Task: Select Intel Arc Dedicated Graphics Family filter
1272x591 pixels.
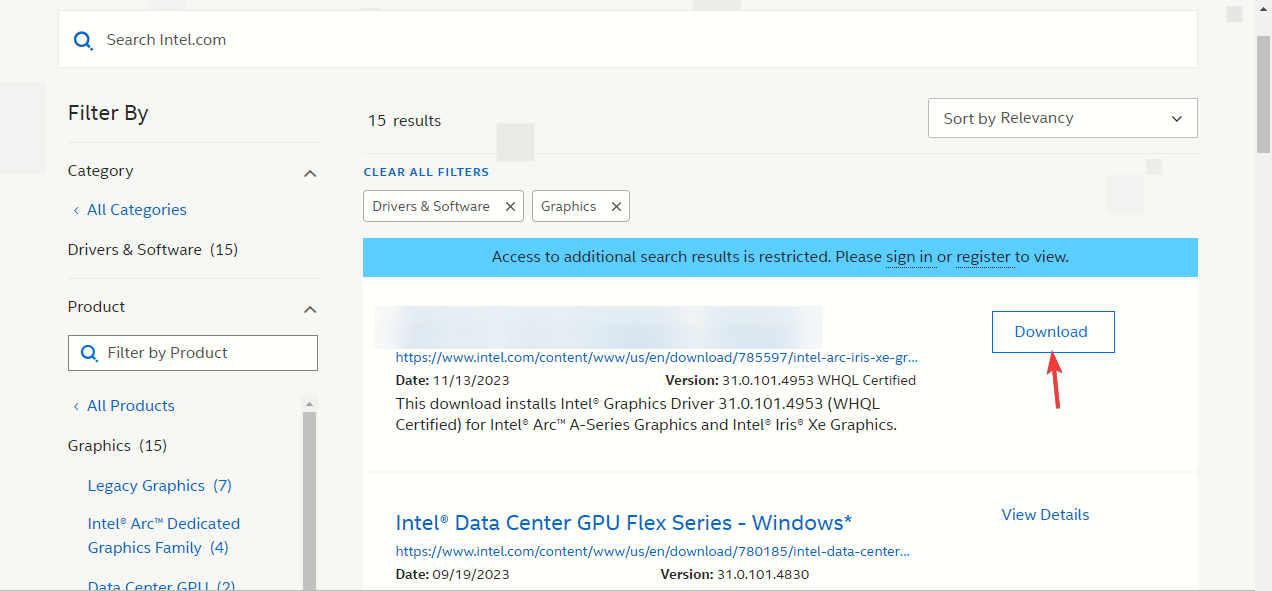Action: (163, 536)
